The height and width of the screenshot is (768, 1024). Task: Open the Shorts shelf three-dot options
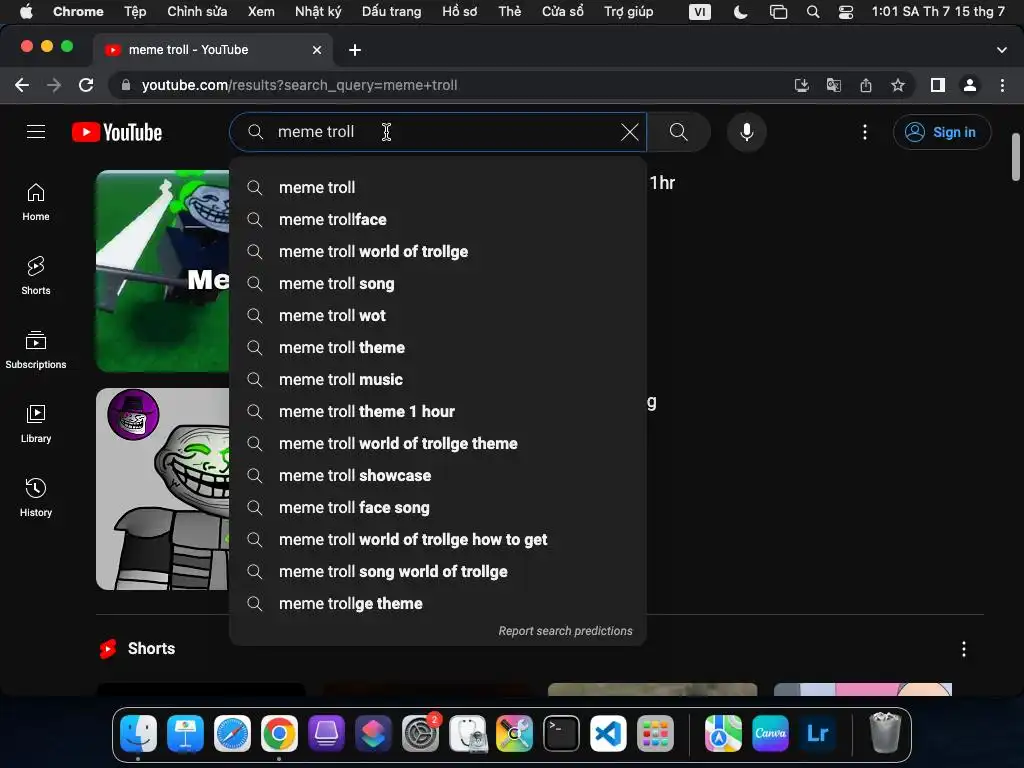964,648
